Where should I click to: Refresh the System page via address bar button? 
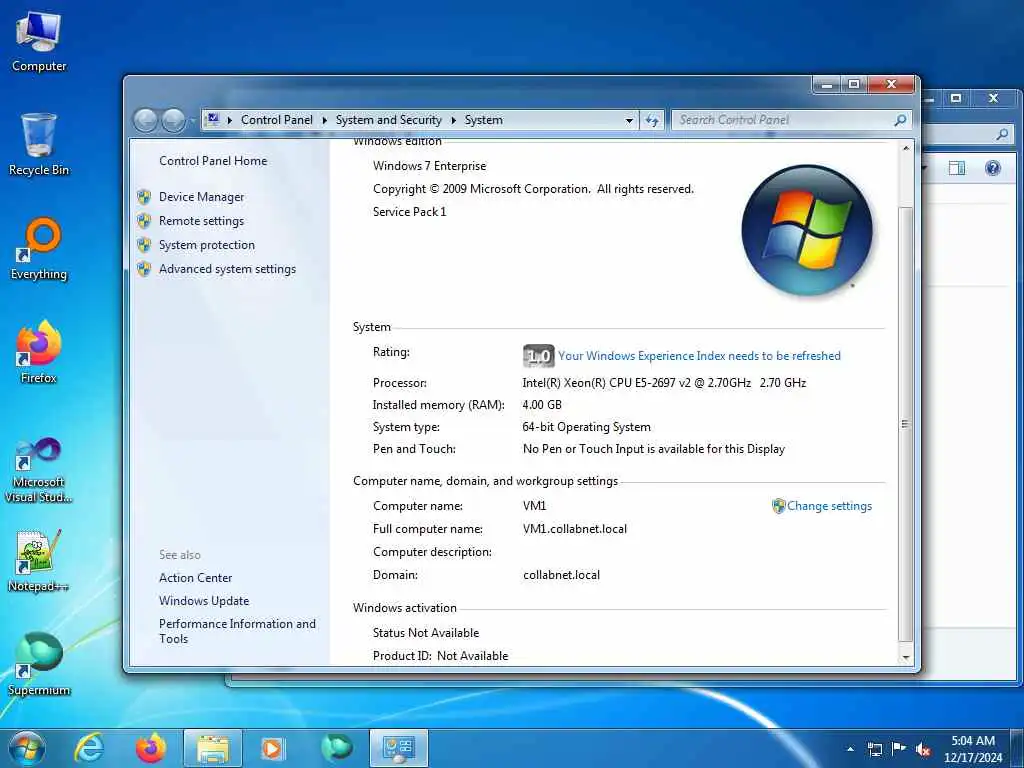[x=652, y=120]
